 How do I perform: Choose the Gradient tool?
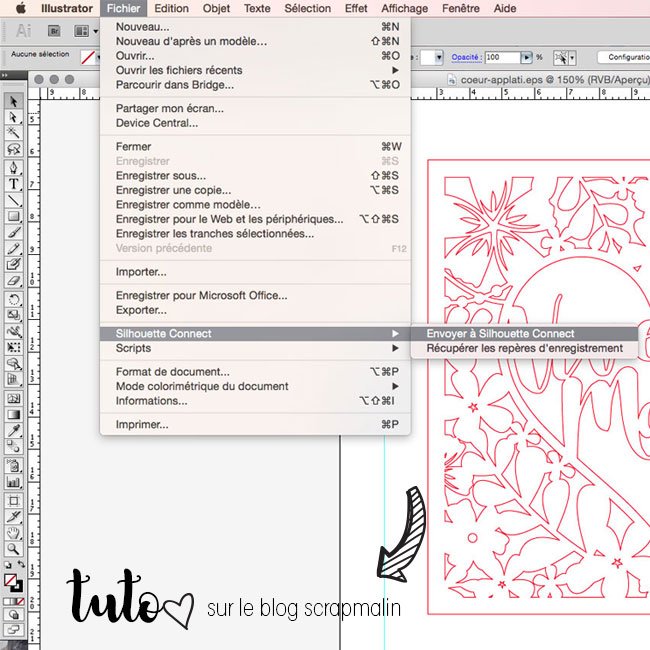pyautogui.click(x=13, y=414)
